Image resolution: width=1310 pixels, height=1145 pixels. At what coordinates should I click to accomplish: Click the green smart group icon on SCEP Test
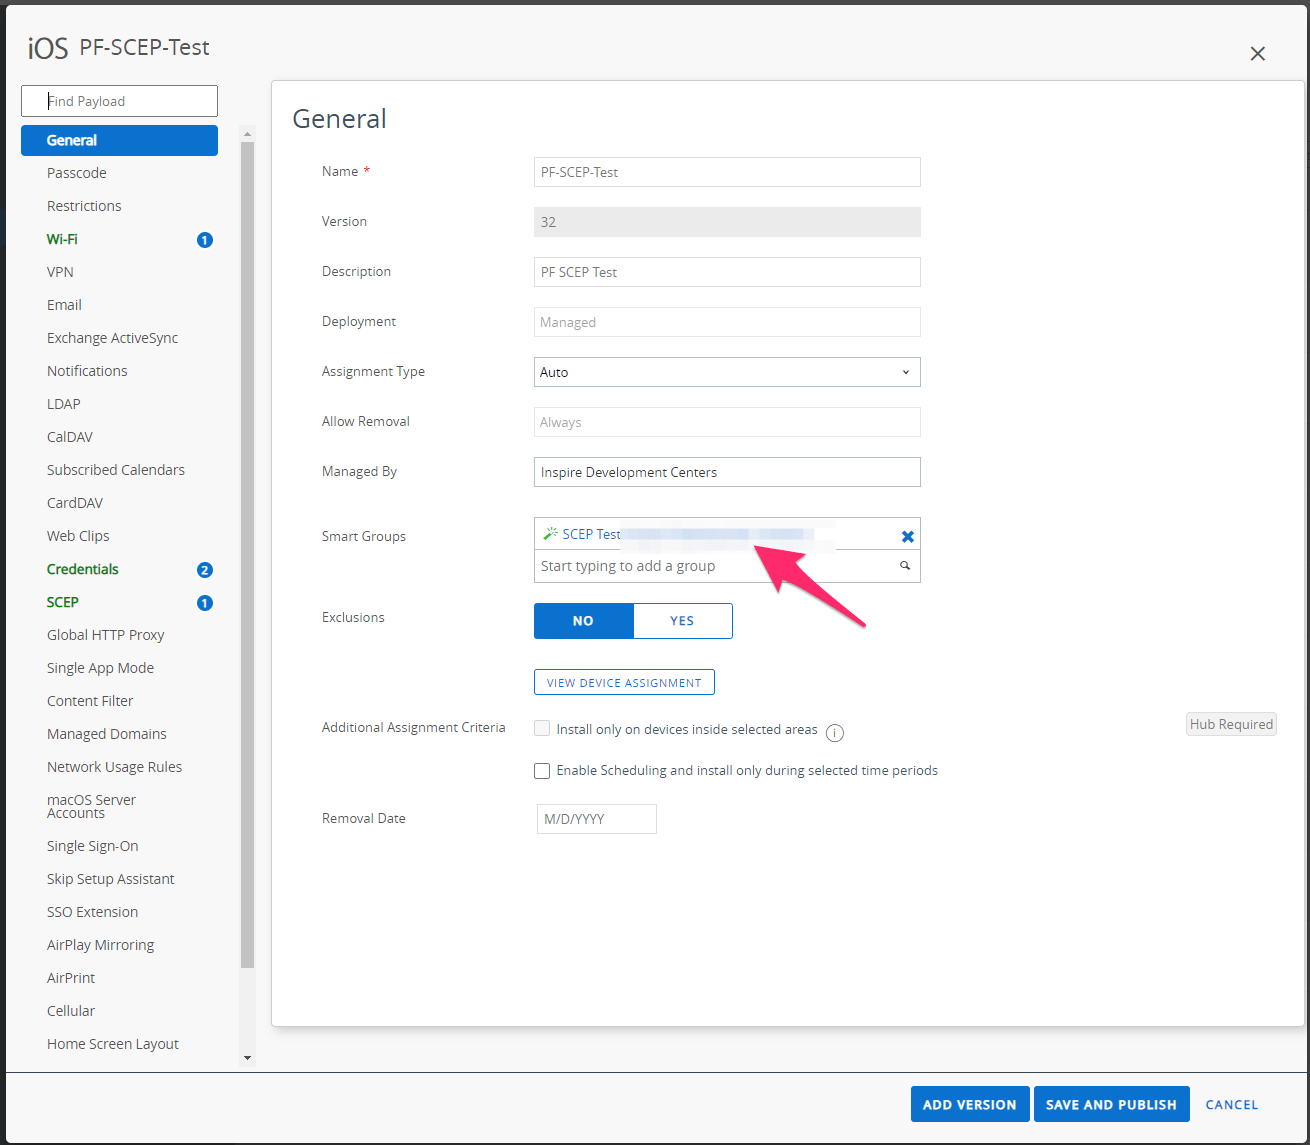[x=550, y=533]
